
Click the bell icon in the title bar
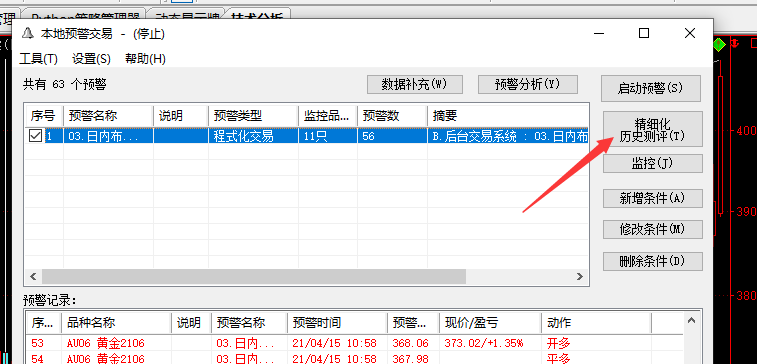(x=28, y=33)
